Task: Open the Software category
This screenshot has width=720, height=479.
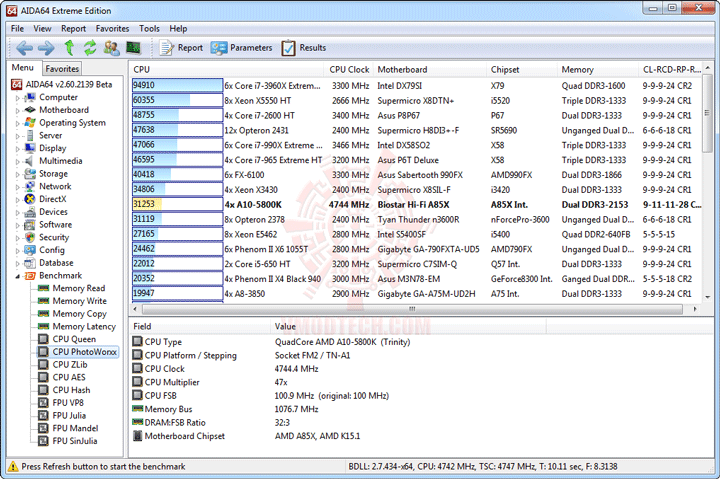Action: pos(56,225)
